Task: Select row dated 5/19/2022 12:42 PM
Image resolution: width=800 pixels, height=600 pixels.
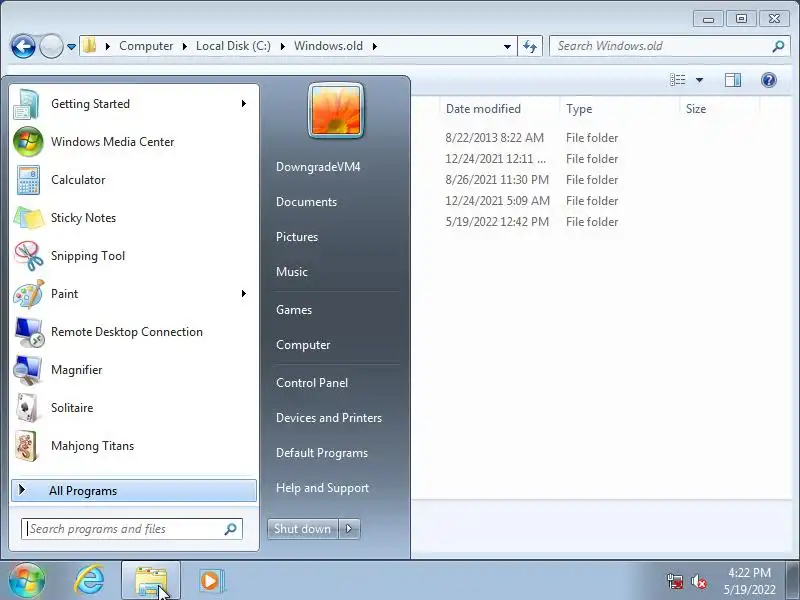Action: coord(532,222)
